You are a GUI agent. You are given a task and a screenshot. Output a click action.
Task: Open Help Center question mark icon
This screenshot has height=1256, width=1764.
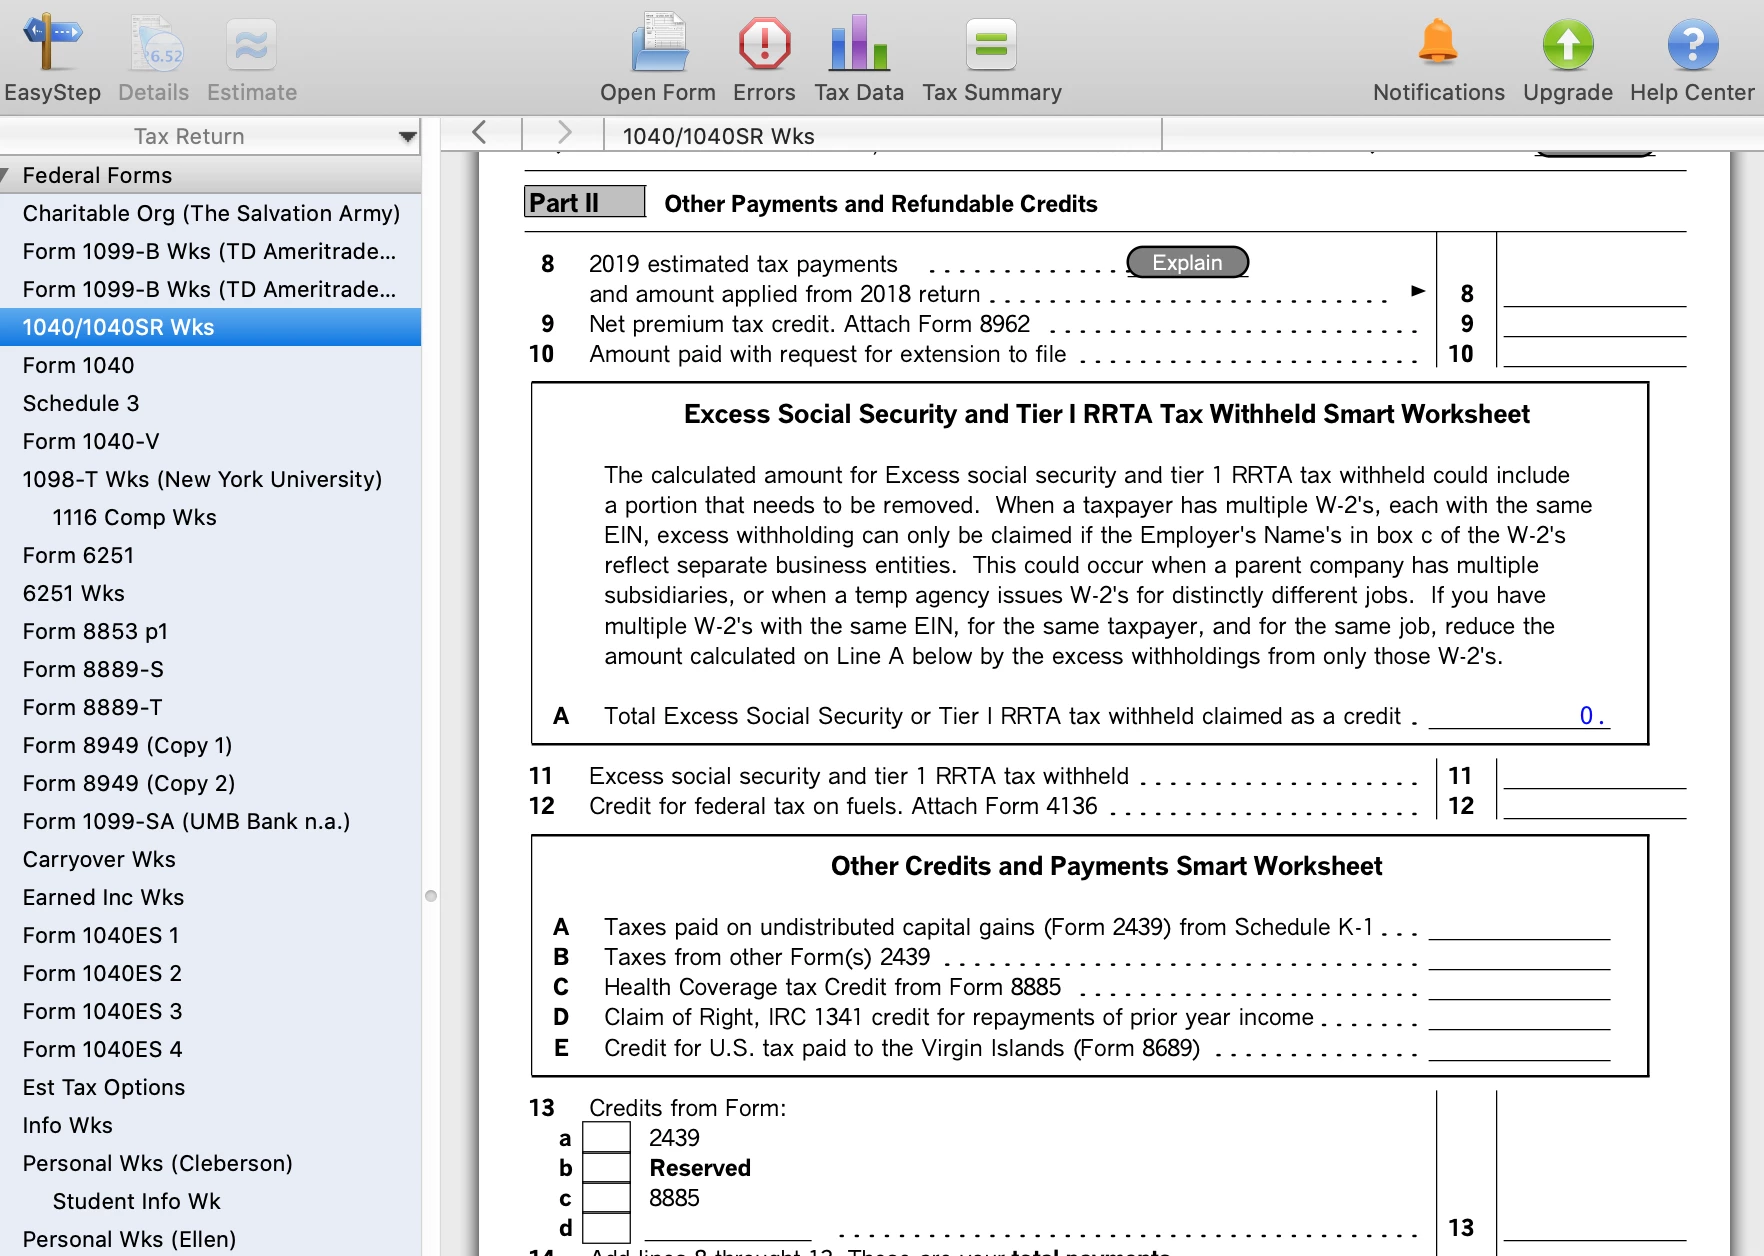tap(1692, 45)
